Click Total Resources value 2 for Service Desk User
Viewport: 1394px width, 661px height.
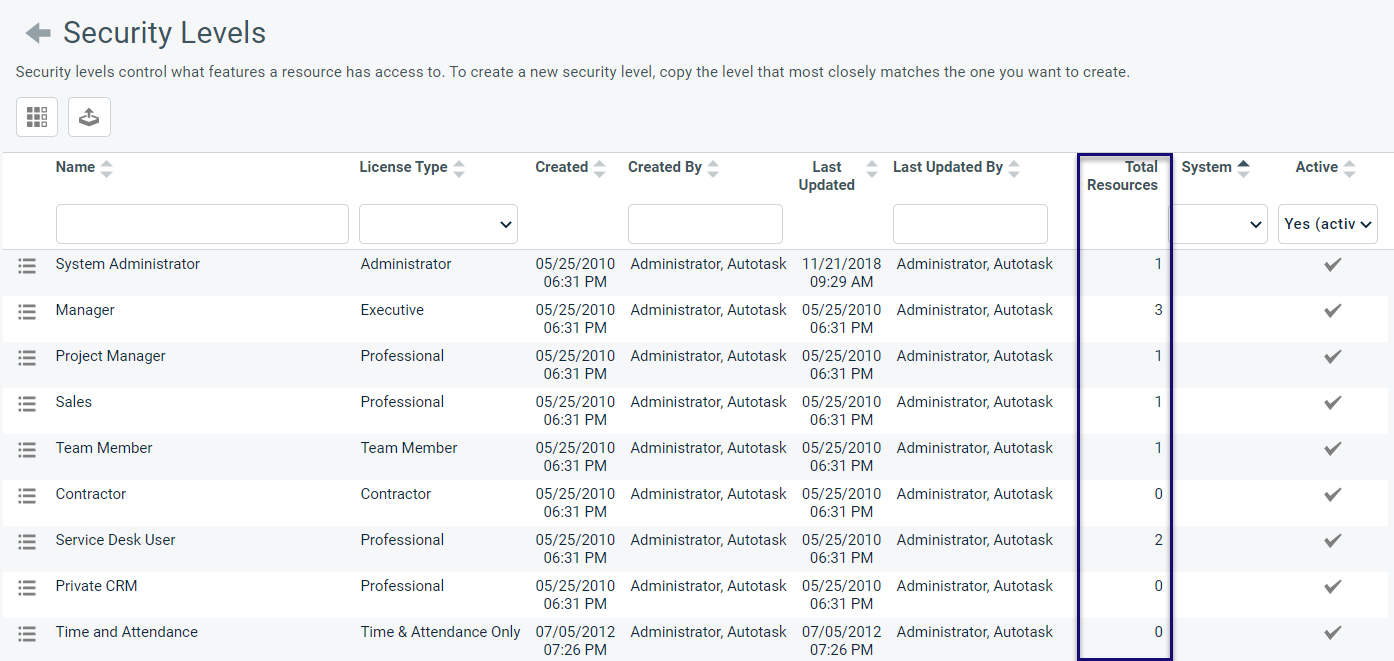pyautogui.click(x=1158, y=540)
